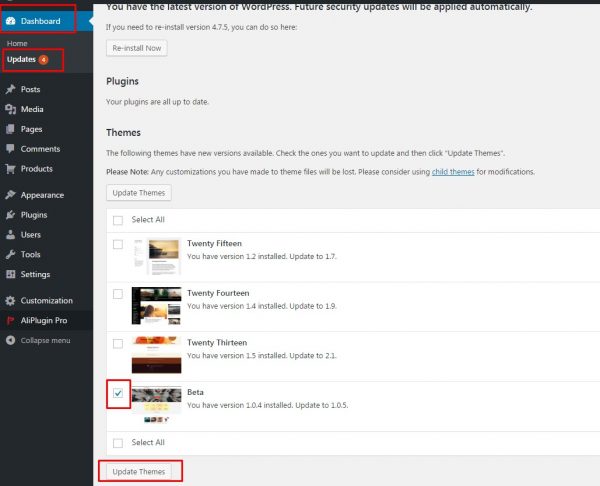Click the "Update to 2.1" version text
Viewport: 600px width, 486px height.
click(x=313, y=356)
